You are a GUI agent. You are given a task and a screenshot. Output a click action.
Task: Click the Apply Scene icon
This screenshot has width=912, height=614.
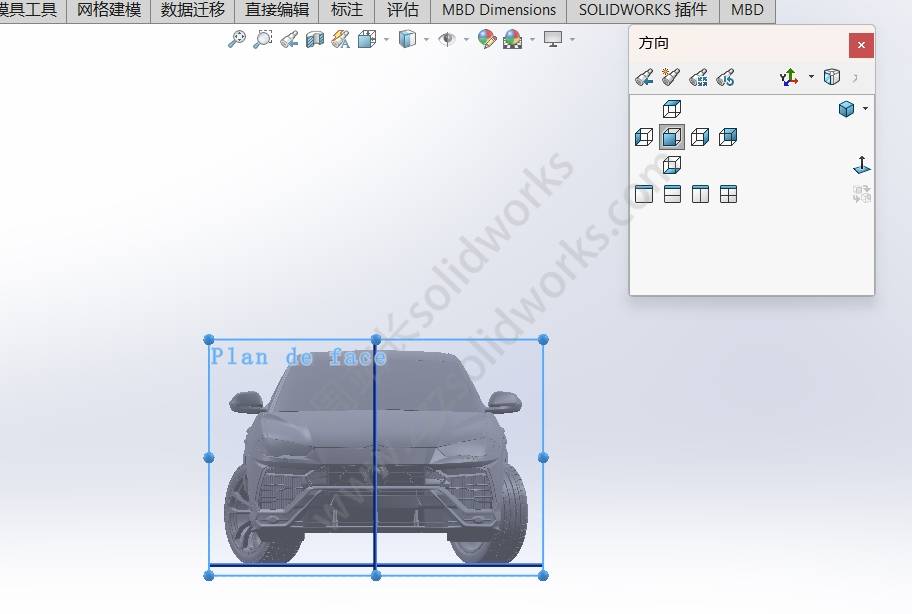pos(512,39)
